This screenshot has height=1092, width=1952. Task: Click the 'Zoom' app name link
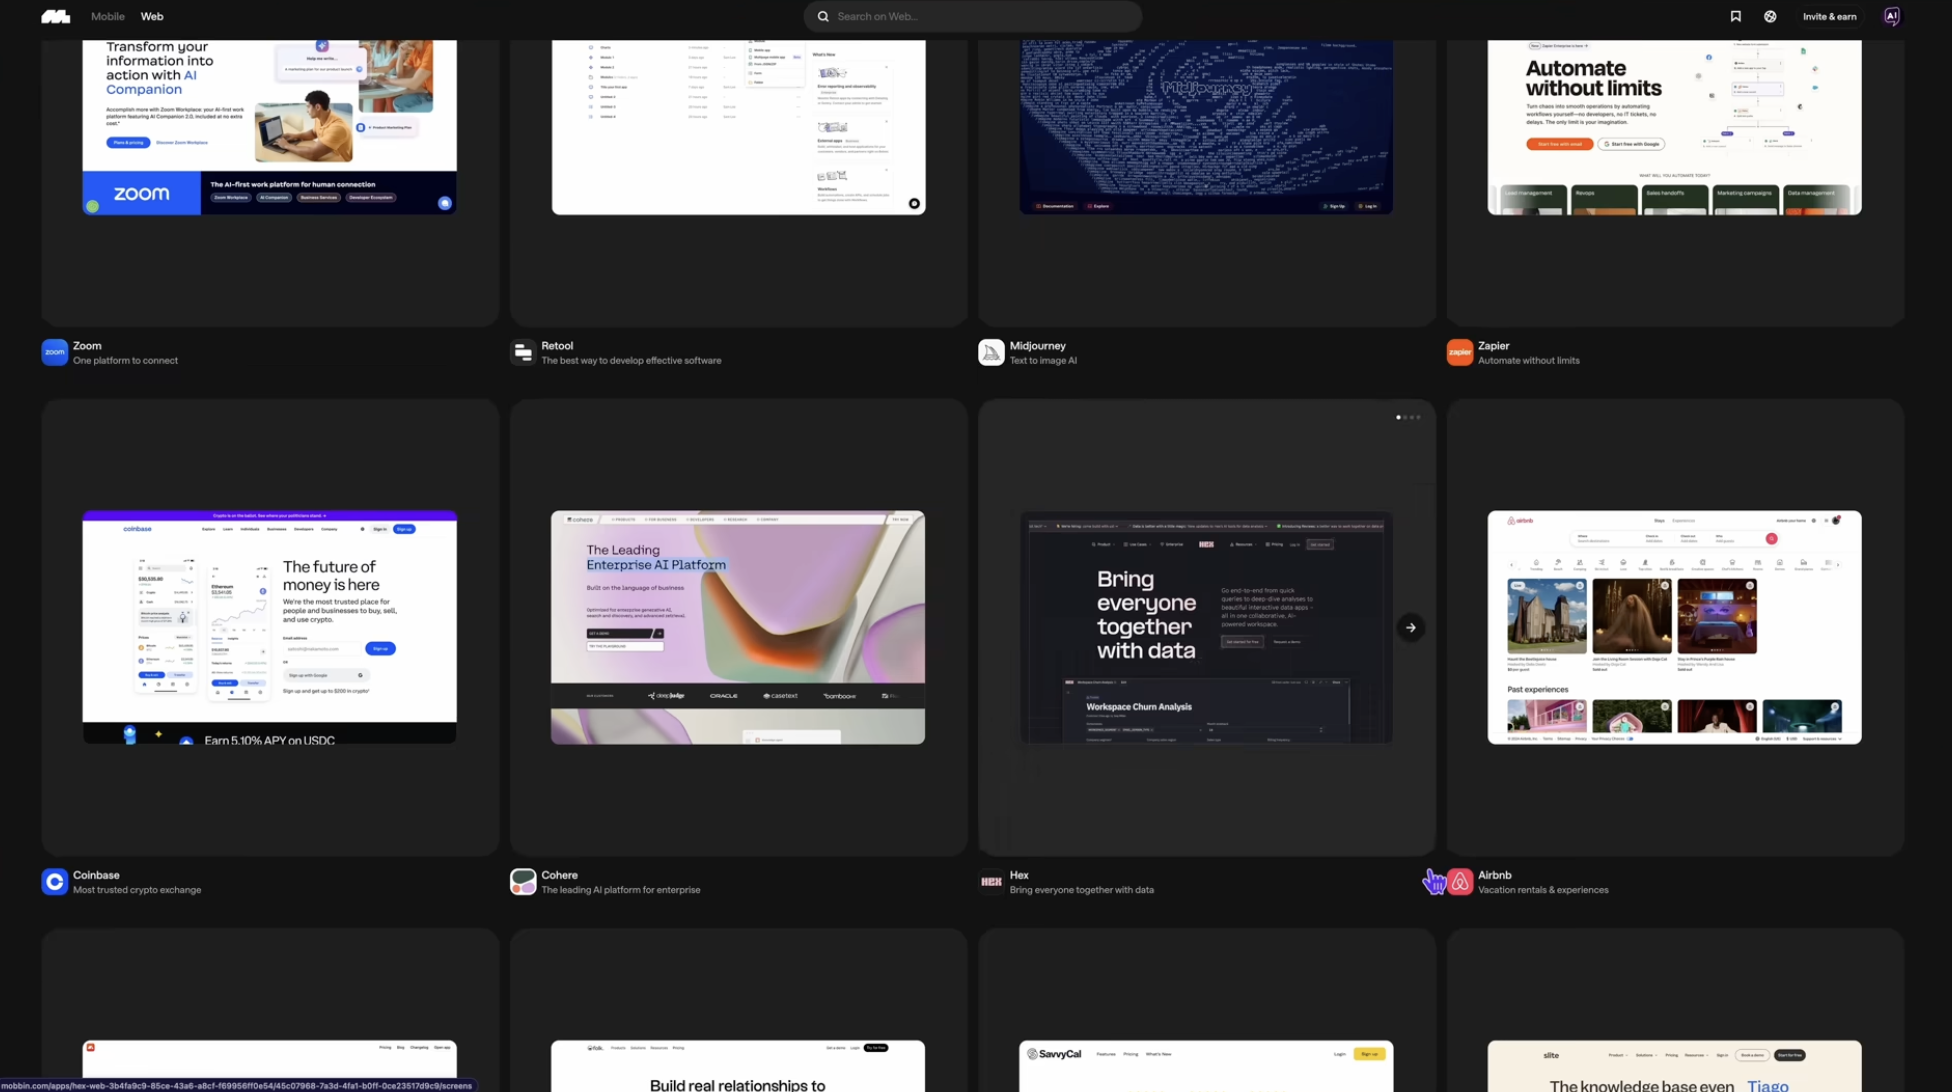pos(87,346)
